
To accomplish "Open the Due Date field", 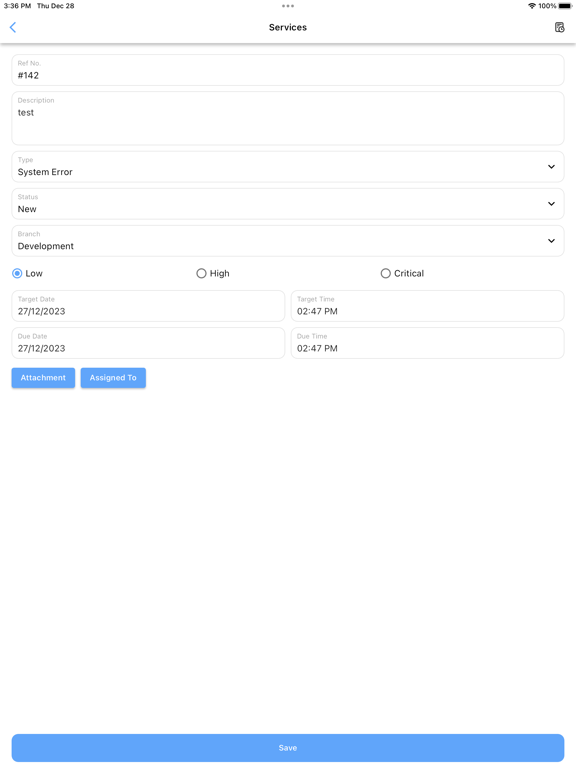I will click(x=148, y=343).
